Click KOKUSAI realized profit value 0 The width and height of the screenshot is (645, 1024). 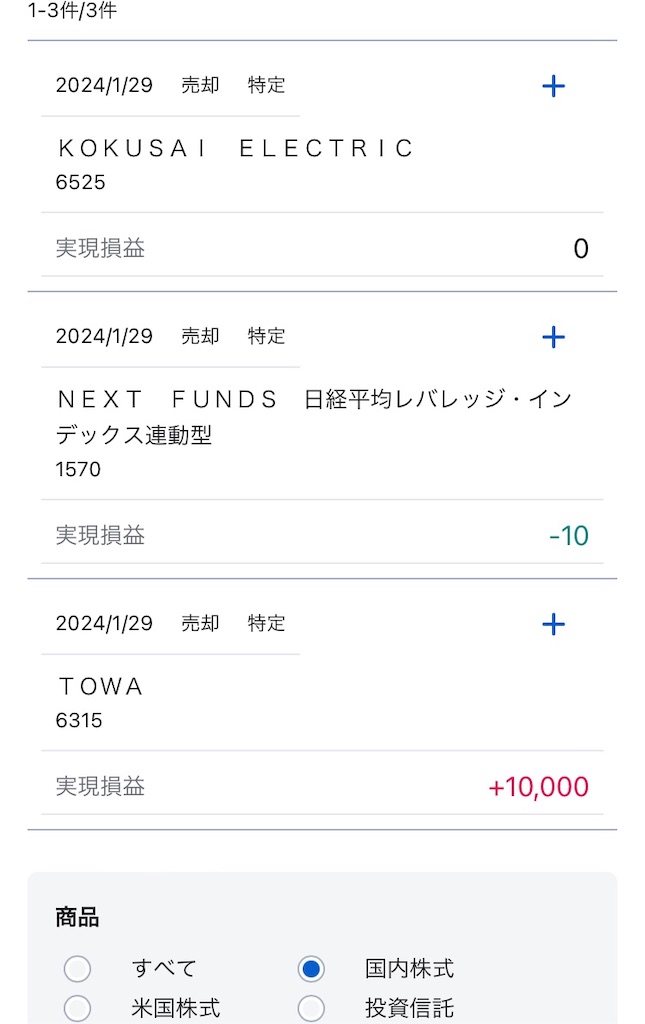click(x=581, y=248)
